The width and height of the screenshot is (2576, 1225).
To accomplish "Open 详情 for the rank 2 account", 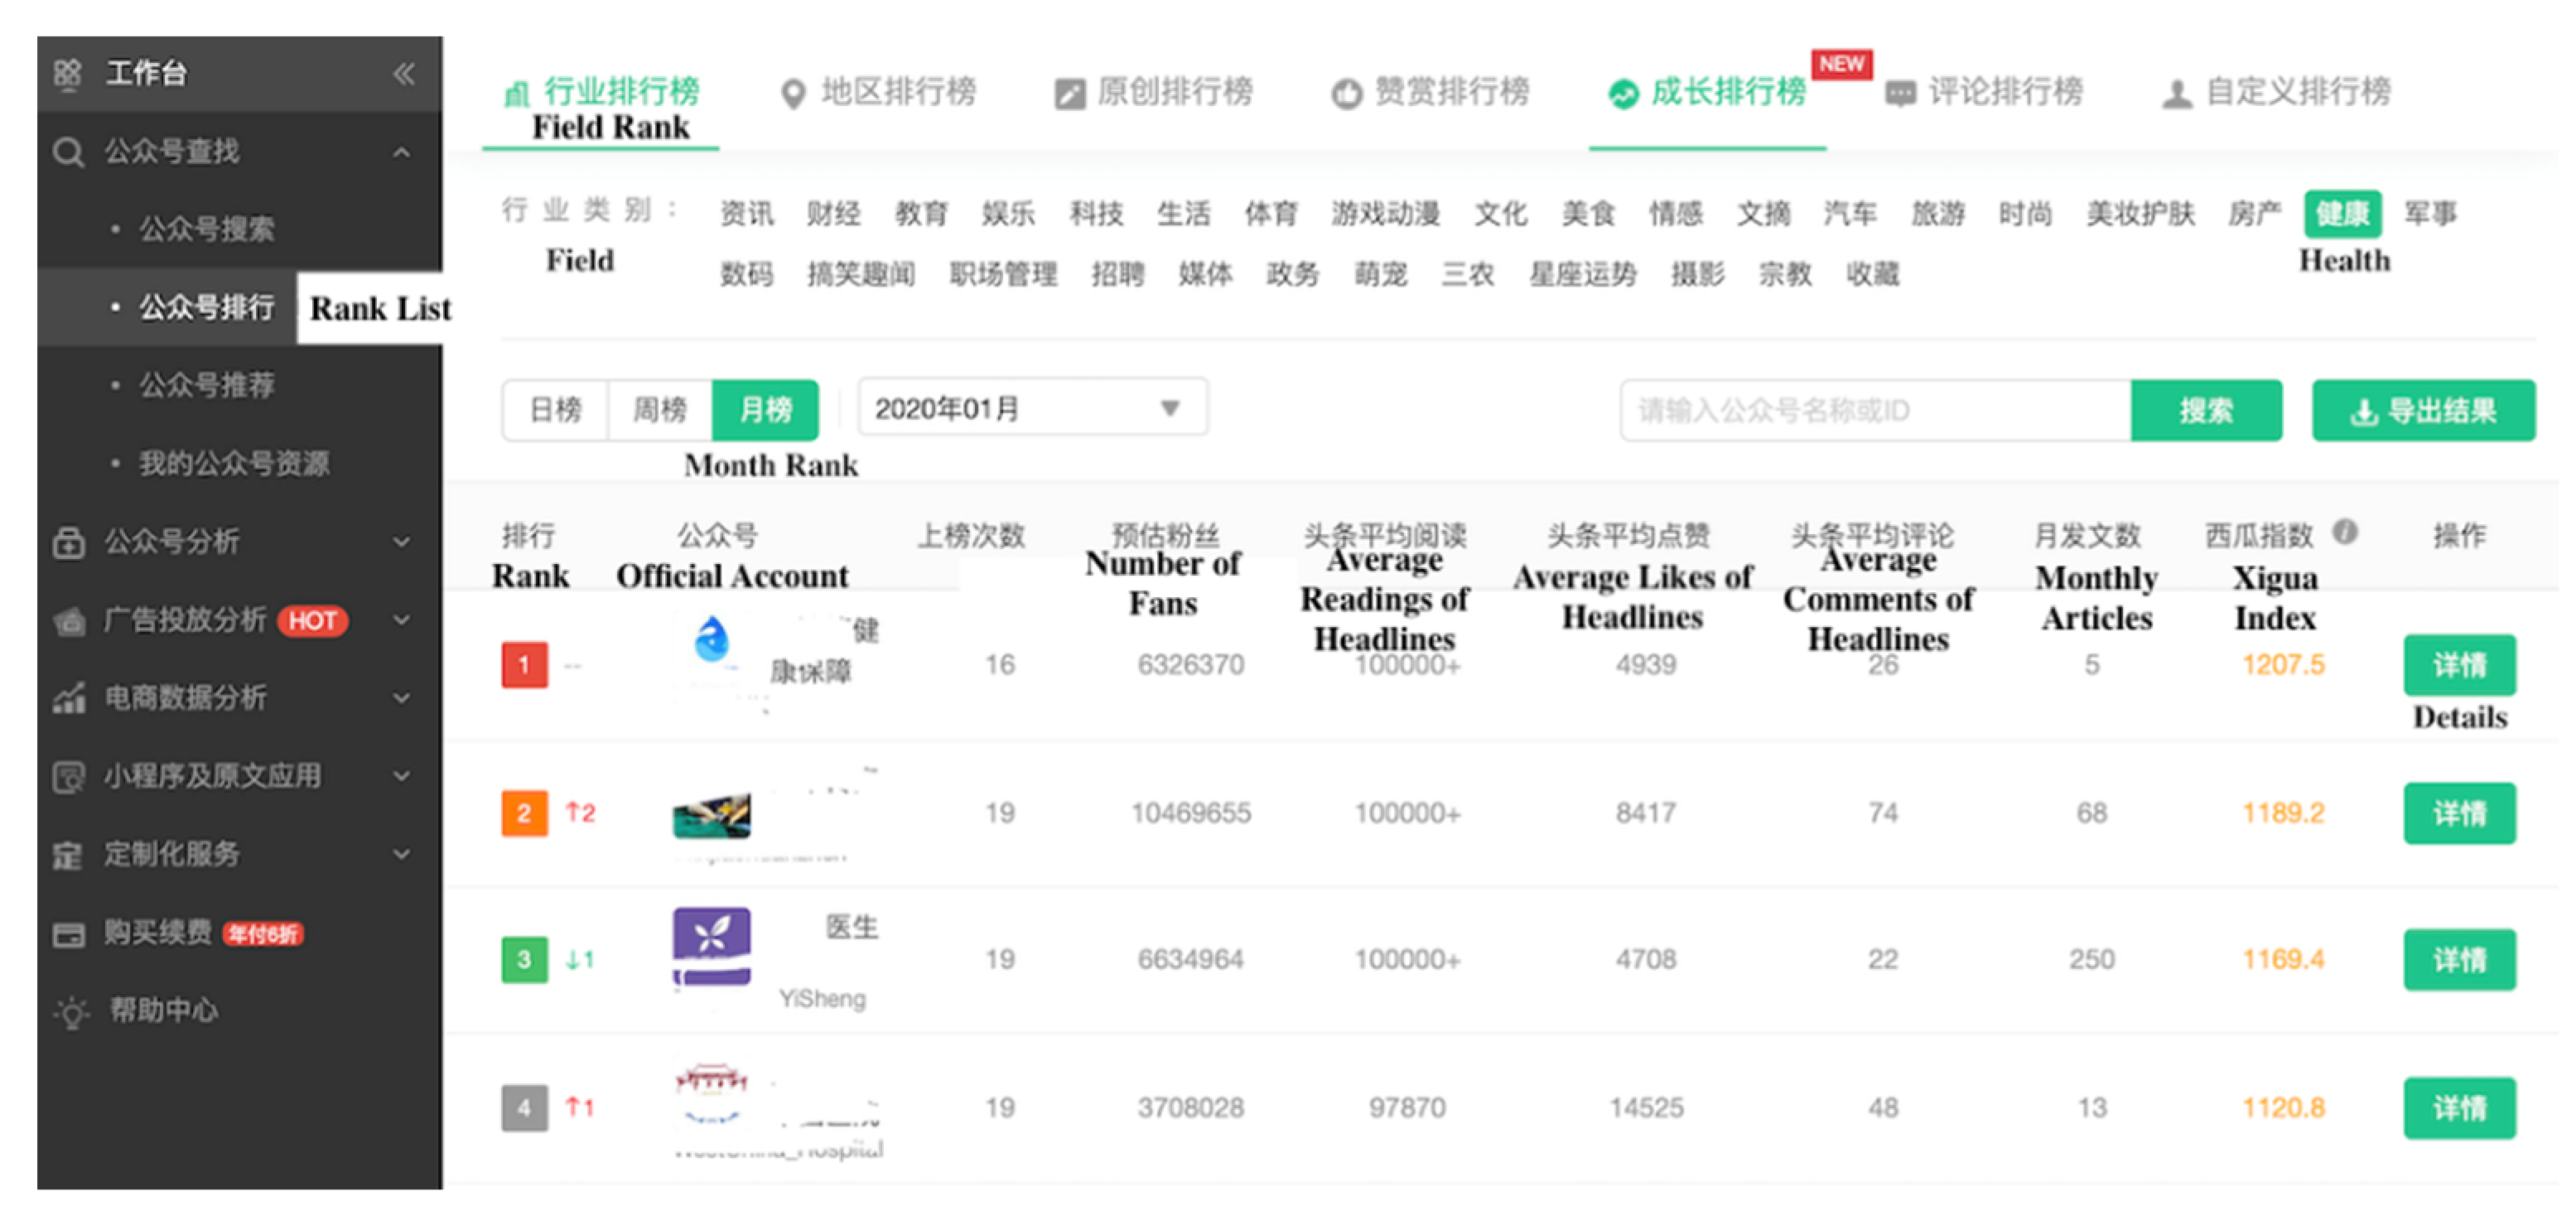I will [2458, 813].
